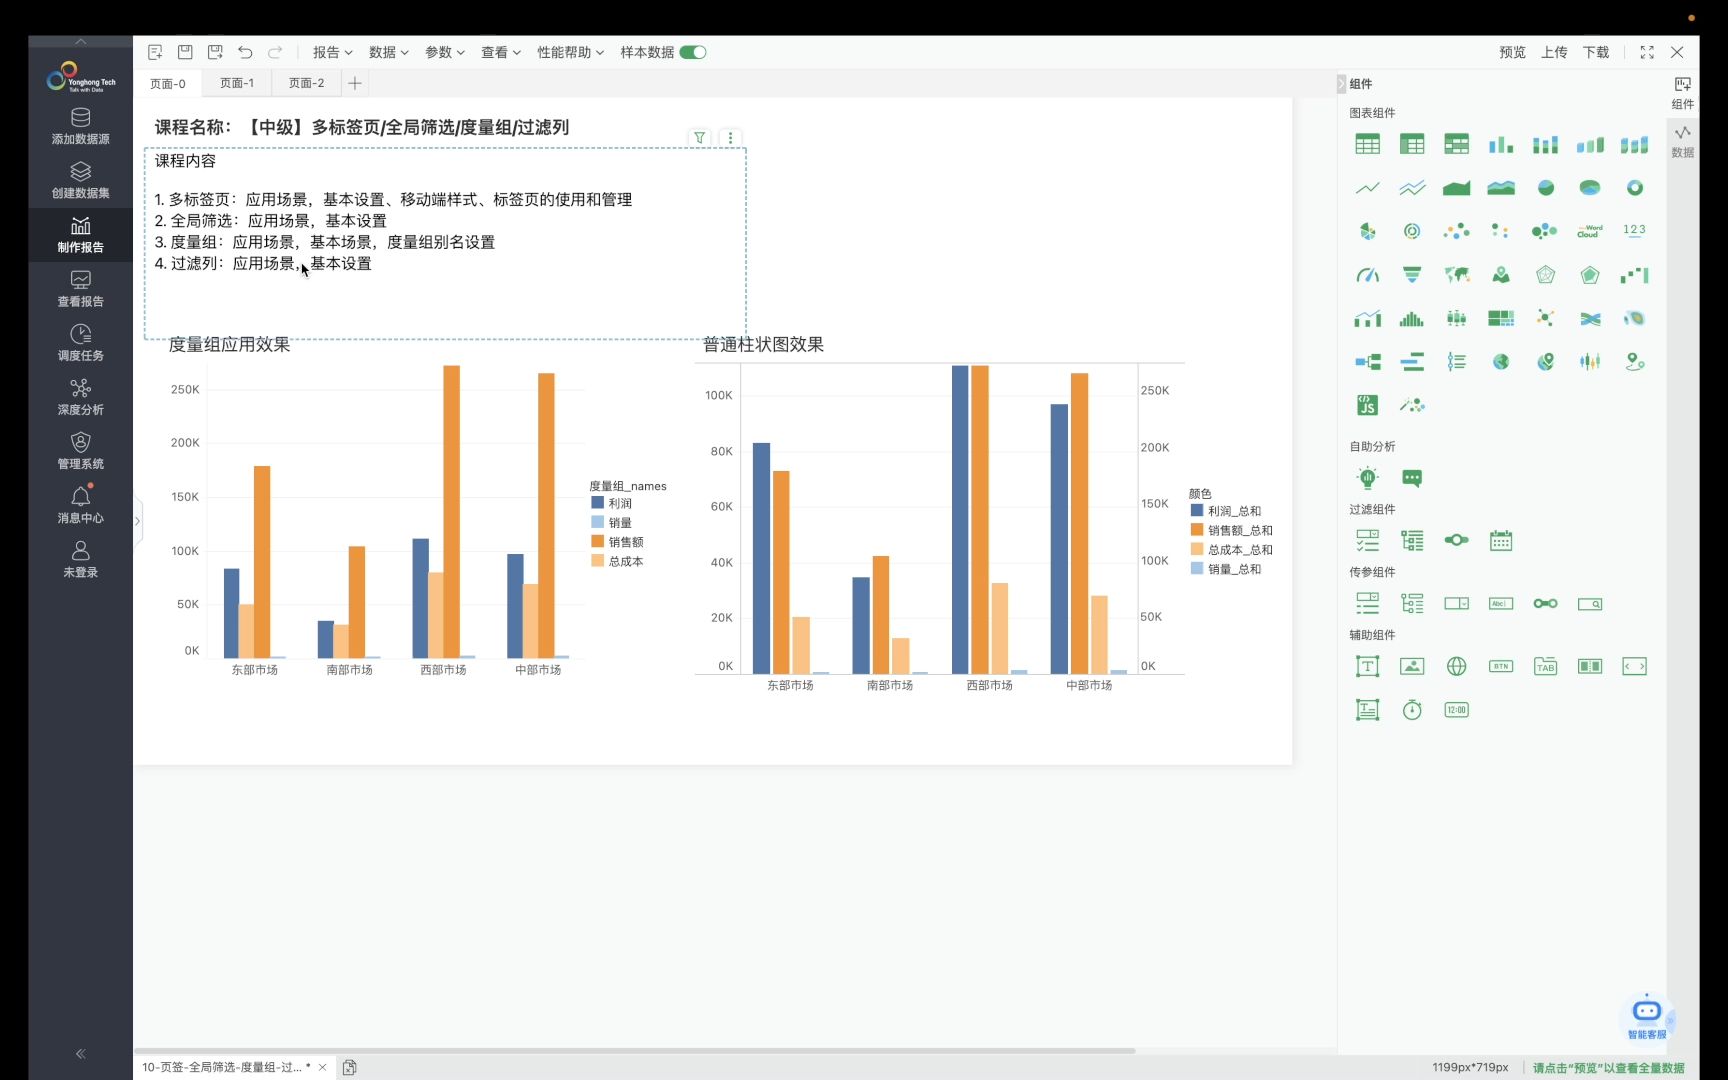
Task: Open the 报告 dropdown menu
Action: tap(332, 52)
